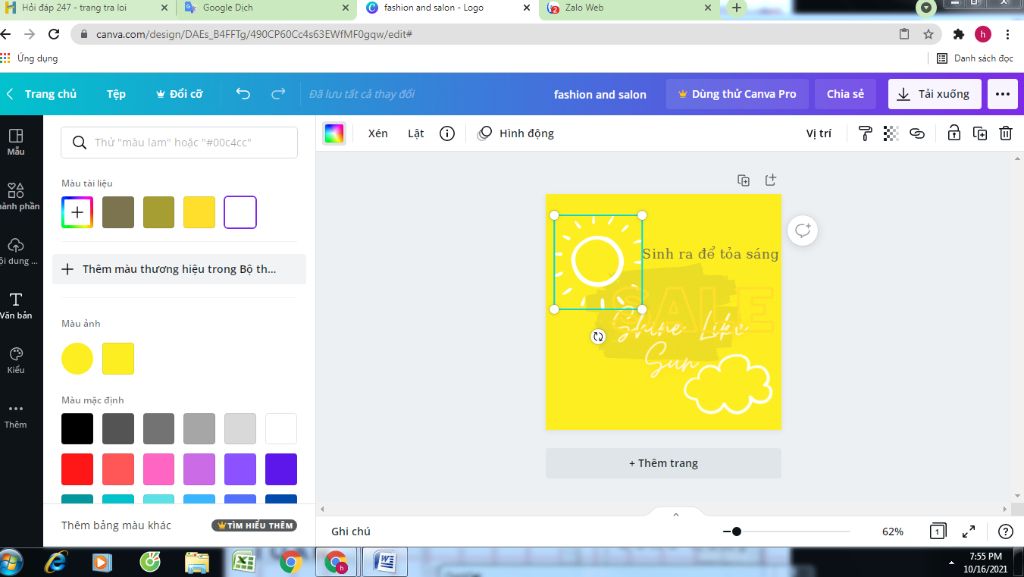The image size is (1024, 577).
Task: Click the Hình động animate option
Action: tap(516, 133)
